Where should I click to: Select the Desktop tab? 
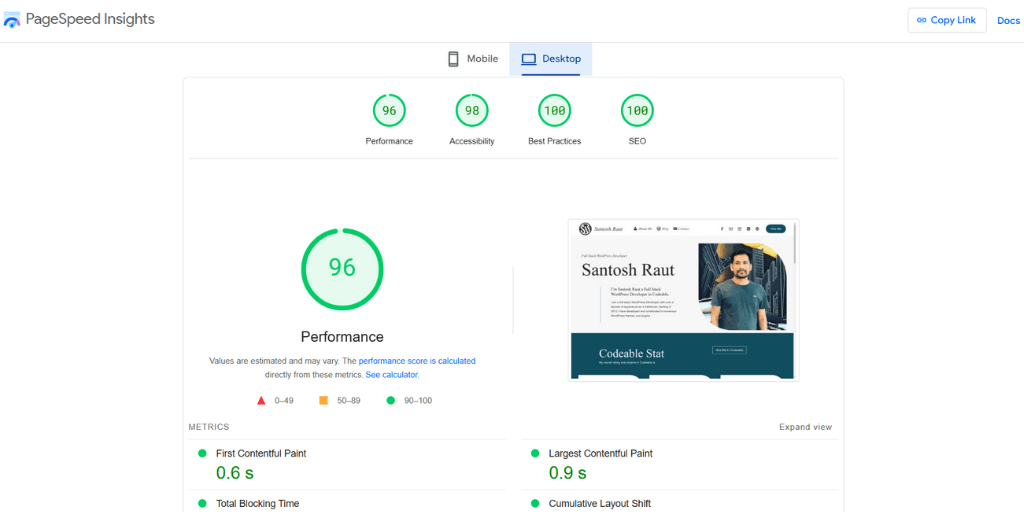(551, 59)
